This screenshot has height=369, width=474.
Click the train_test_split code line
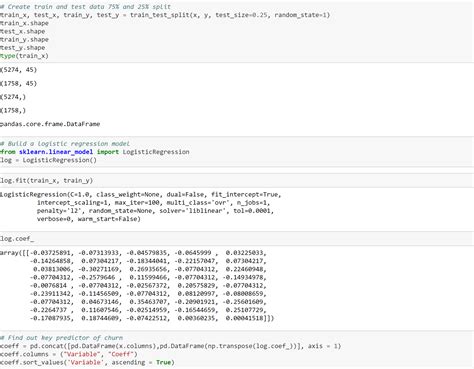click(165, 15)
